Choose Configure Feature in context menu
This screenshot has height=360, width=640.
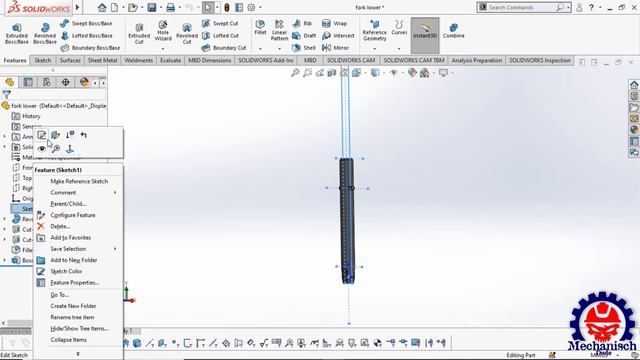pyautogui.click(x=73, y=215)
